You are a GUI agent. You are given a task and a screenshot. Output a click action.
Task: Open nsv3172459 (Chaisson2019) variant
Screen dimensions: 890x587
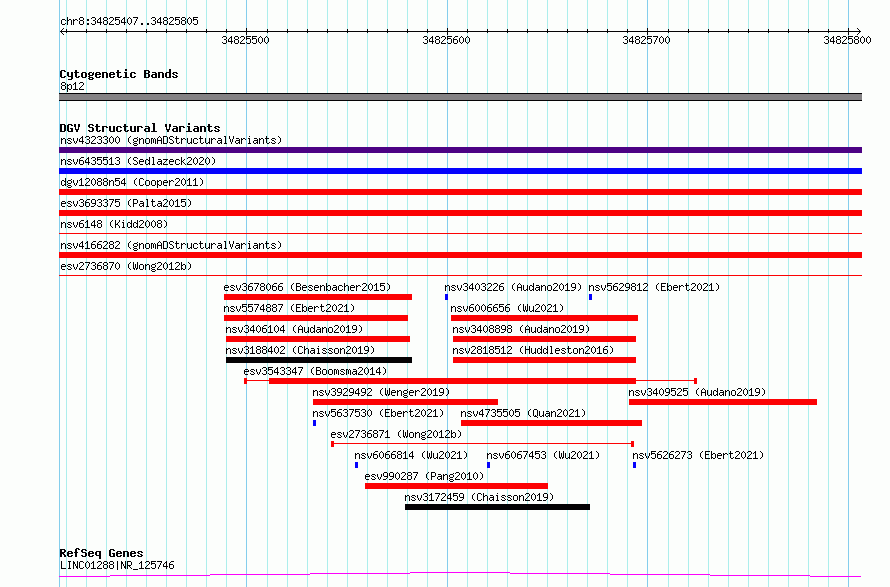coord(479,497)
